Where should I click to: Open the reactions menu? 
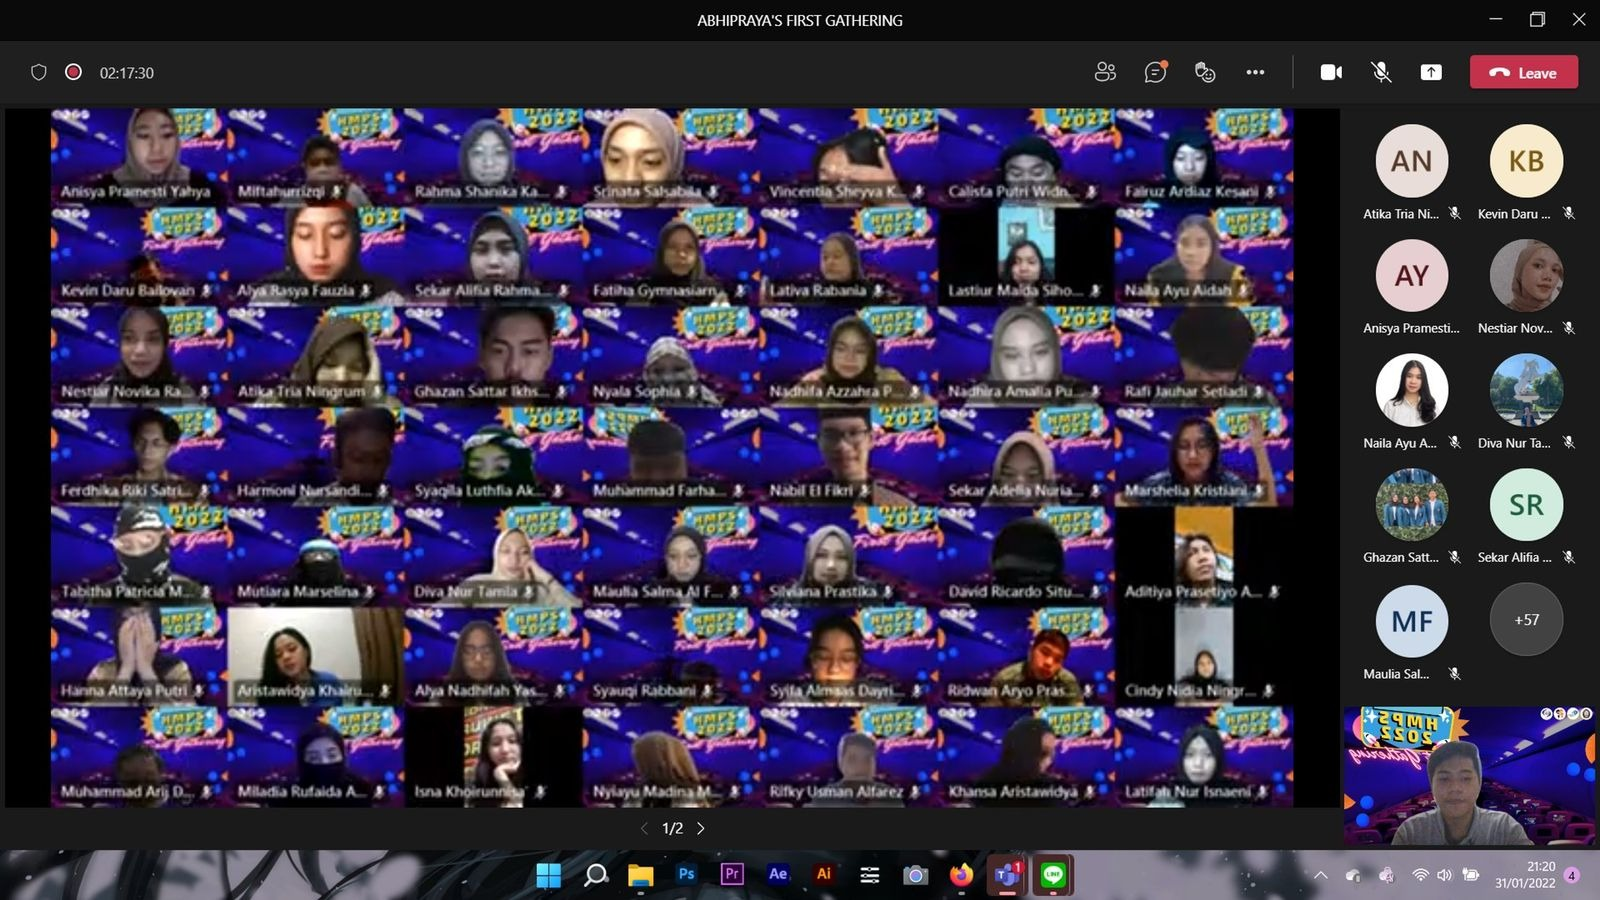click(x=1205, y=72)
